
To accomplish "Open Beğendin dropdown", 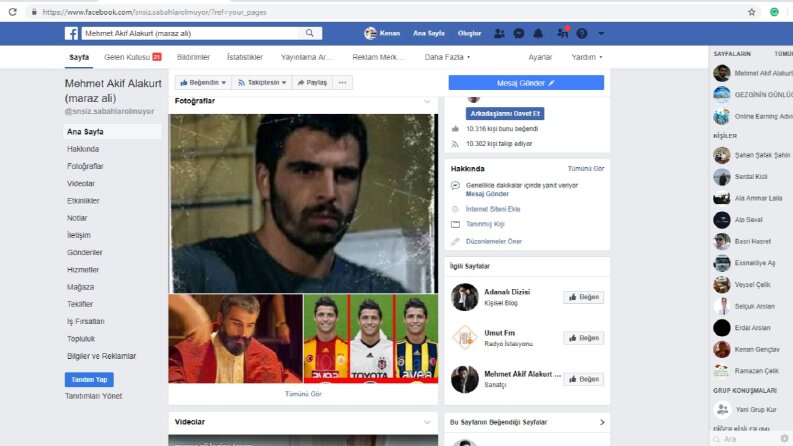I will [203, 82].
